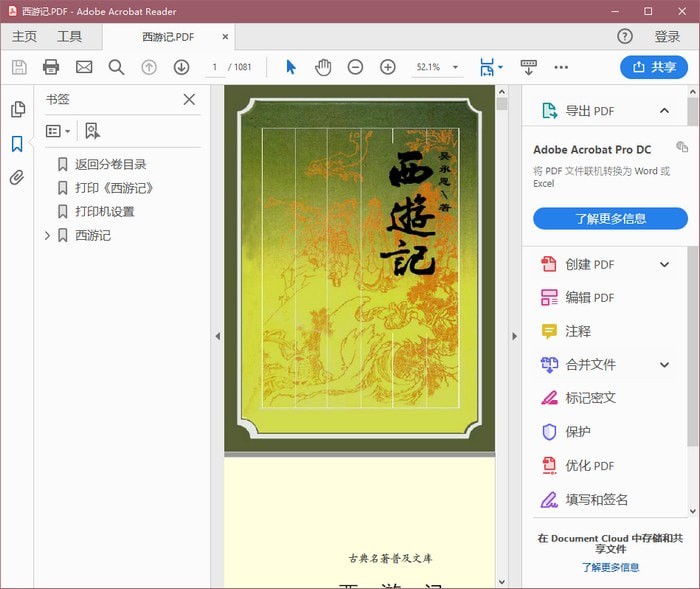
Task: Open the Help question mark
Action: click(x=625, y=36)
